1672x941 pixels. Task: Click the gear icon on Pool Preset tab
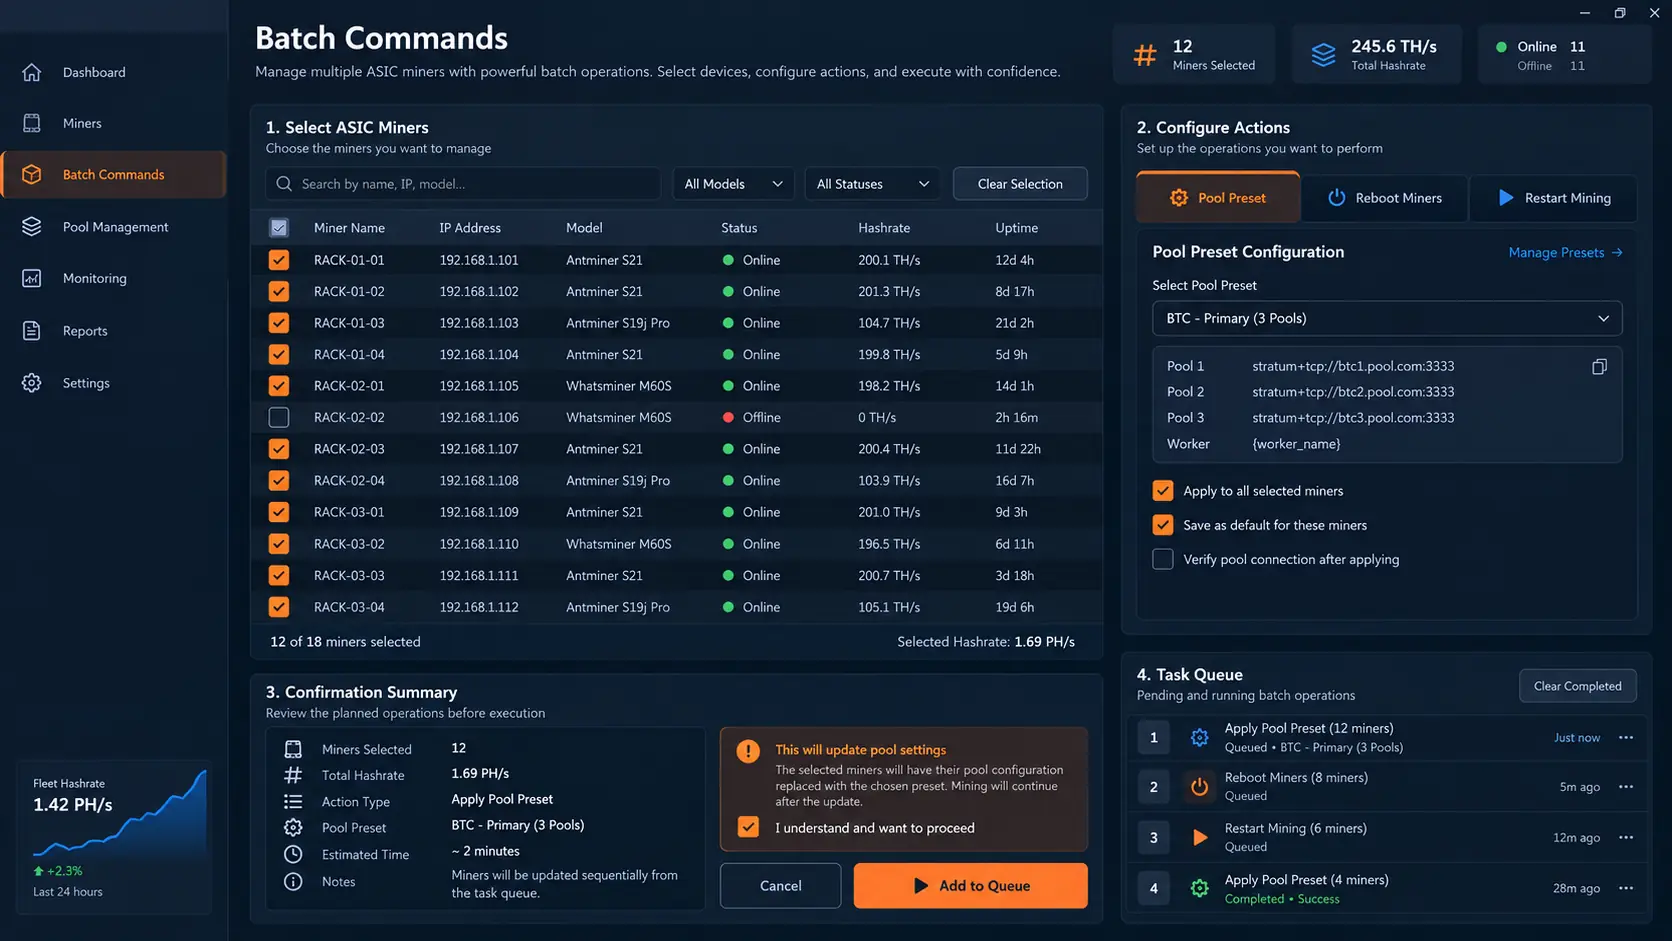[x=1179, y=198]
